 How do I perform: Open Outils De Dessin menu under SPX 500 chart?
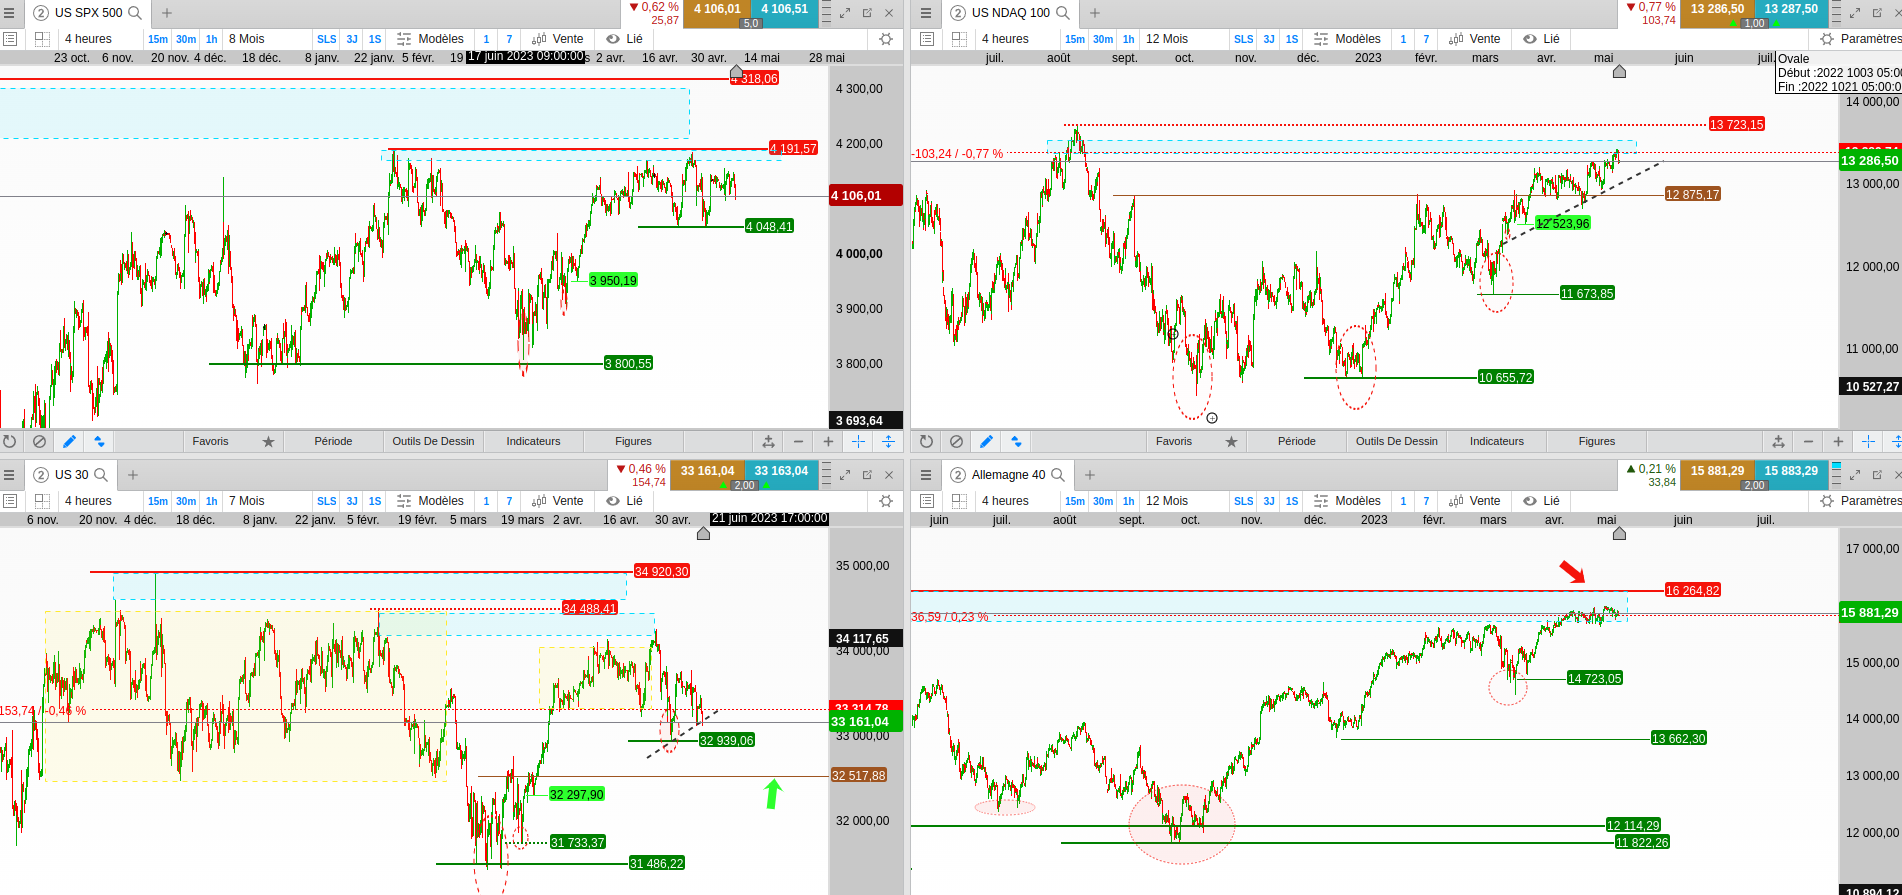tap(433, 441)
